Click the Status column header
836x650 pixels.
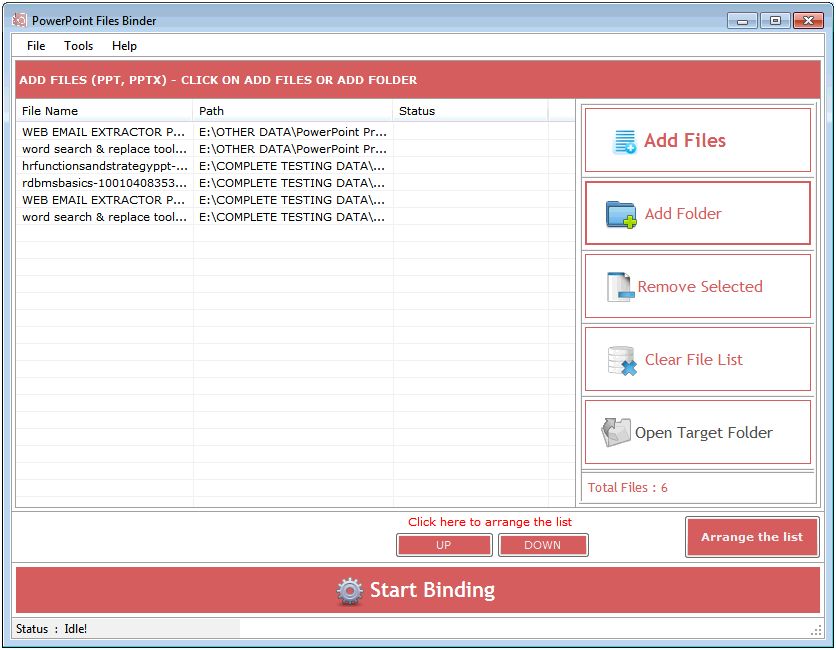click(x=470, y=111)
